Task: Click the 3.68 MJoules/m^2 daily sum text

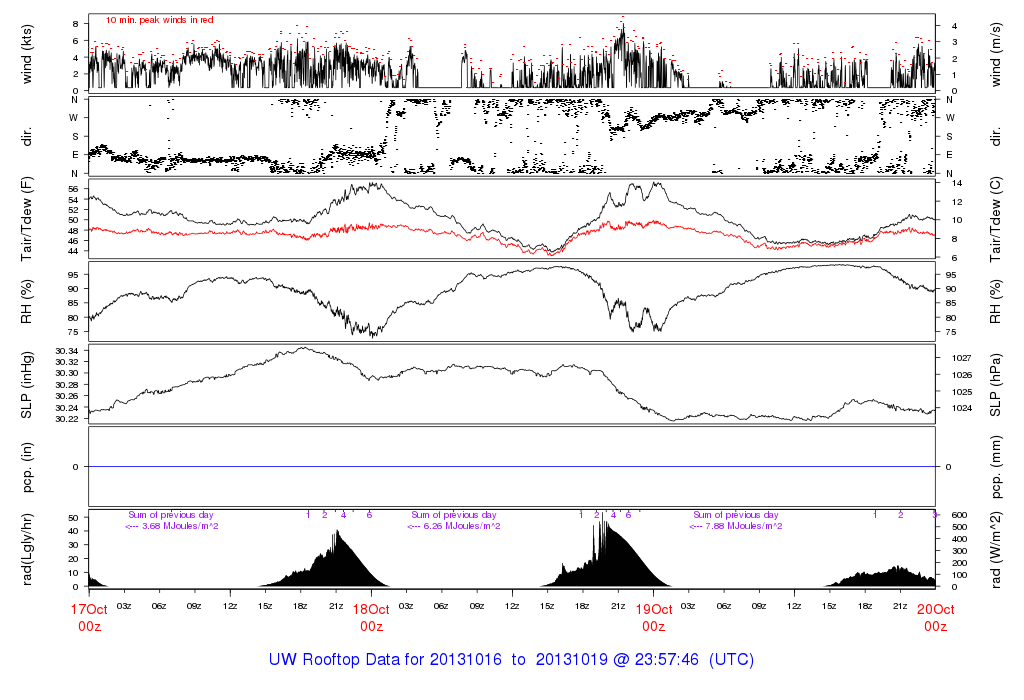Action: pos(172,526)
